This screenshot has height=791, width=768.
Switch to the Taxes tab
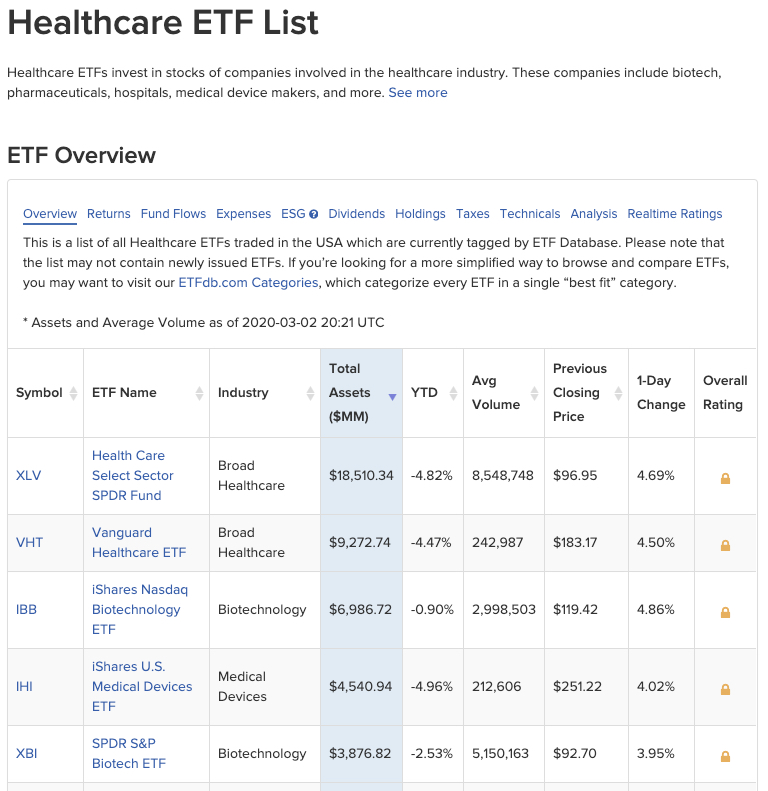coord(473,214)
